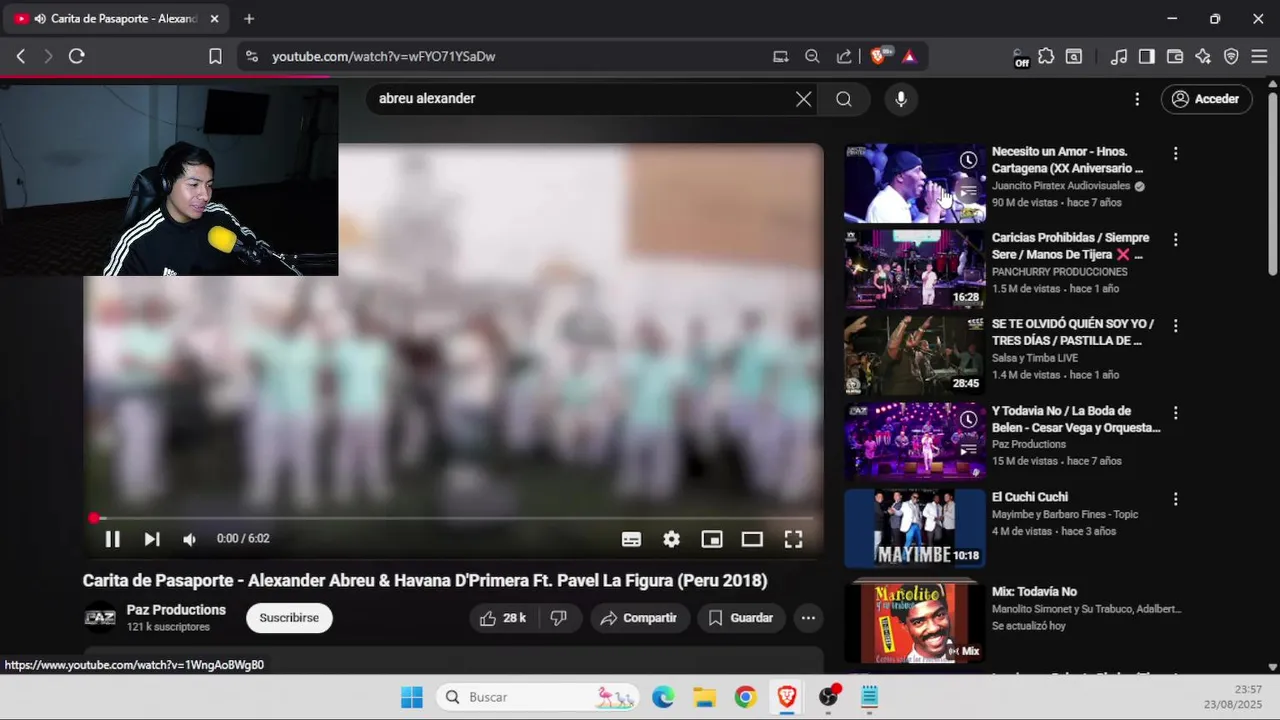Open Brave Shields lion icon
This screenshot has height=720, width=1280.
879,57
